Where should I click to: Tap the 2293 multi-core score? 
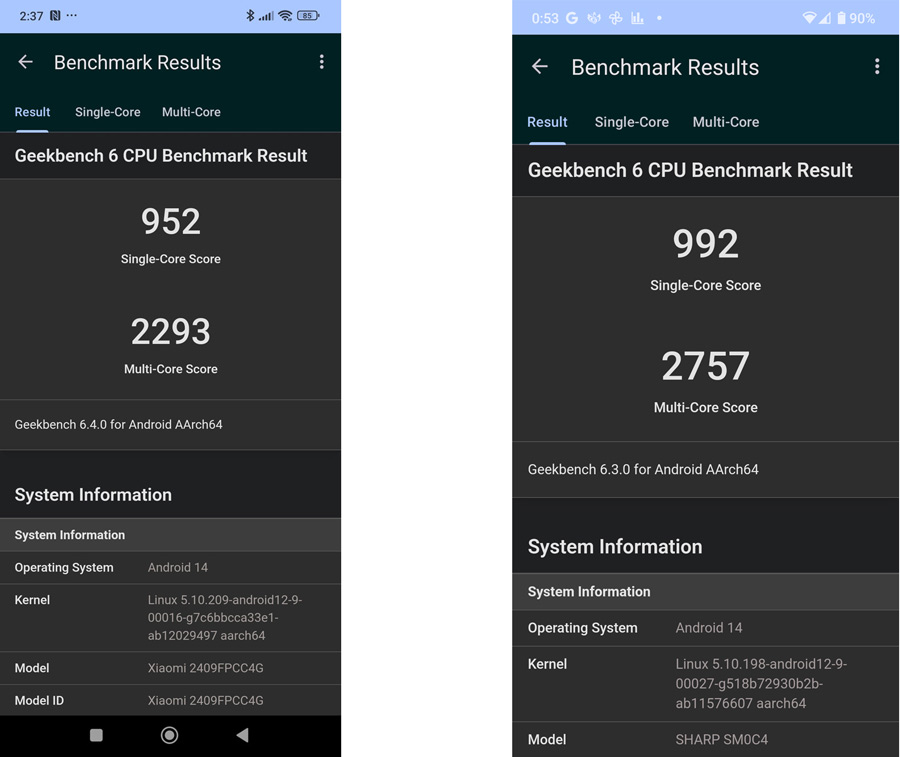pyautogui.click(x=170, y=332)
